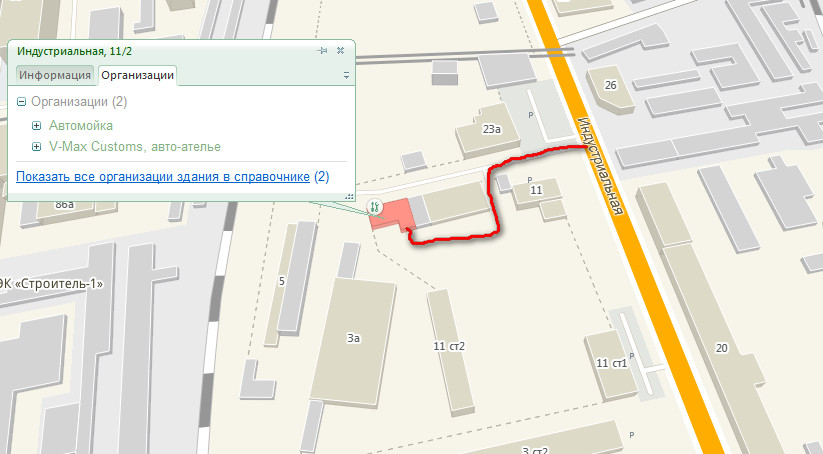
Task: Collapse the Организации (2) group
Action: 22,102
